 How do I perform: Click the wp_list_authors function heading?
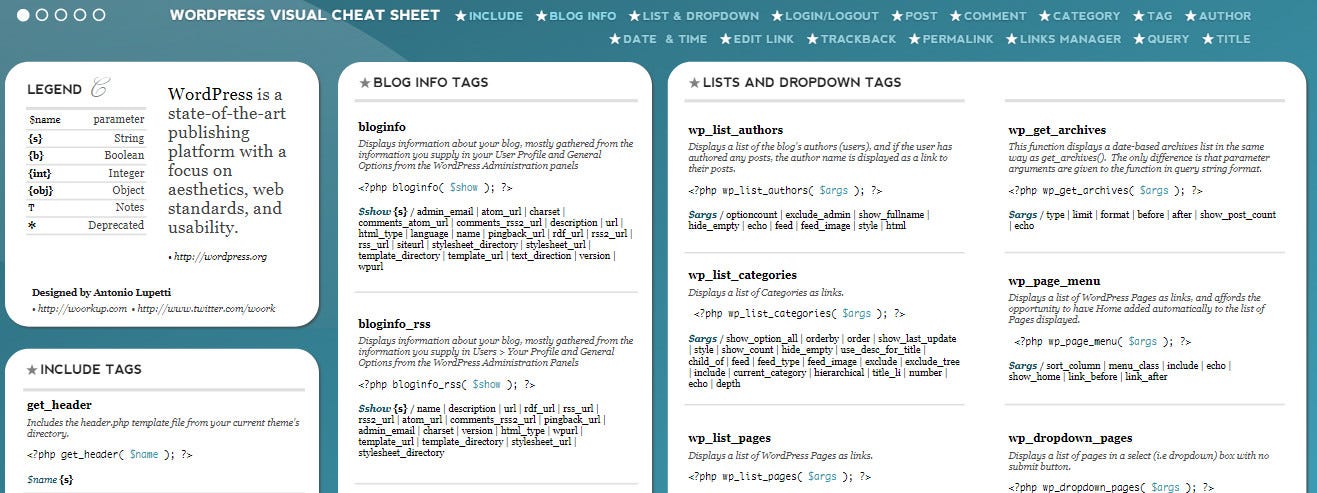coord(736,130)
